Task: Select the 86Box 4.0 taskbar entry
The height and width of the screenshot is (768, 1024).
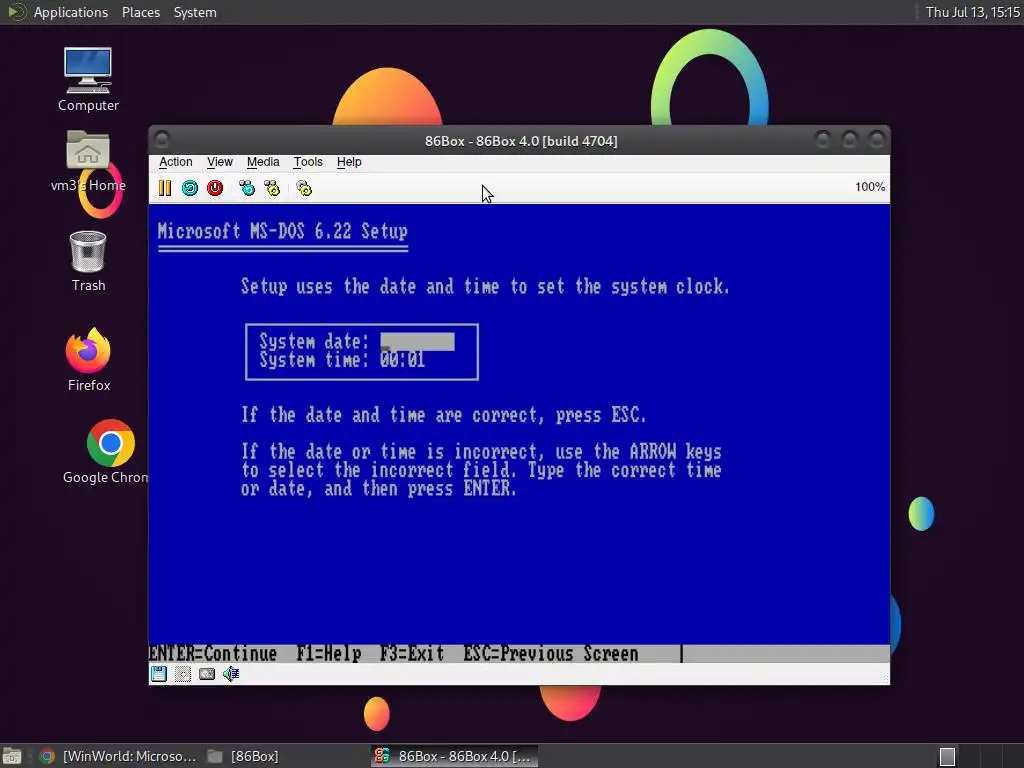Action: (x=455, y=756)
